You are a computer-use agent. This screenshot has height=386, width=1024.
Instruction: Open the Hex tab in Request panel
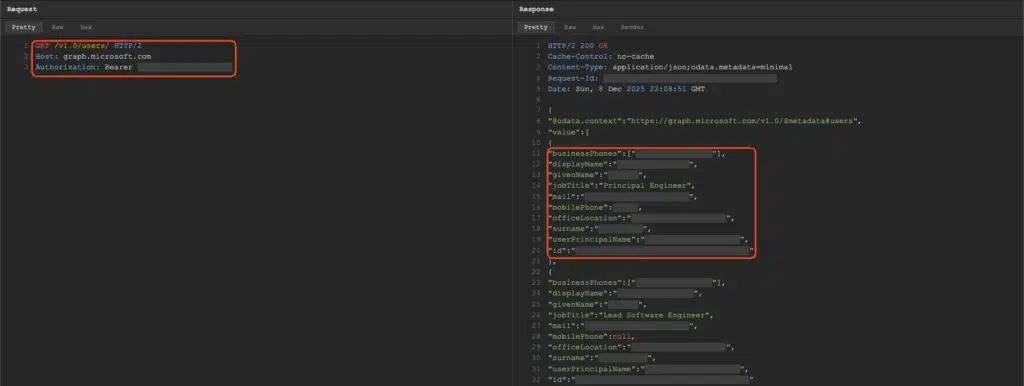[x=86, y=27]
